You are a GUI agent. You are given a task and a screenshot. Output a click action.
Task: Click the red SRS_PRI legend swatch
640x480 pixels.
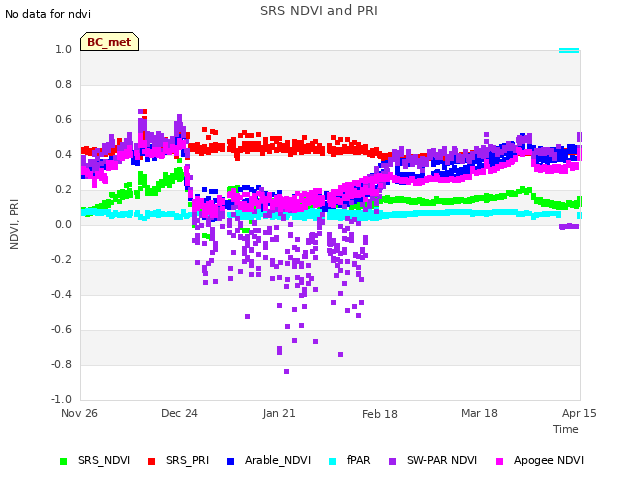(151, 461)
